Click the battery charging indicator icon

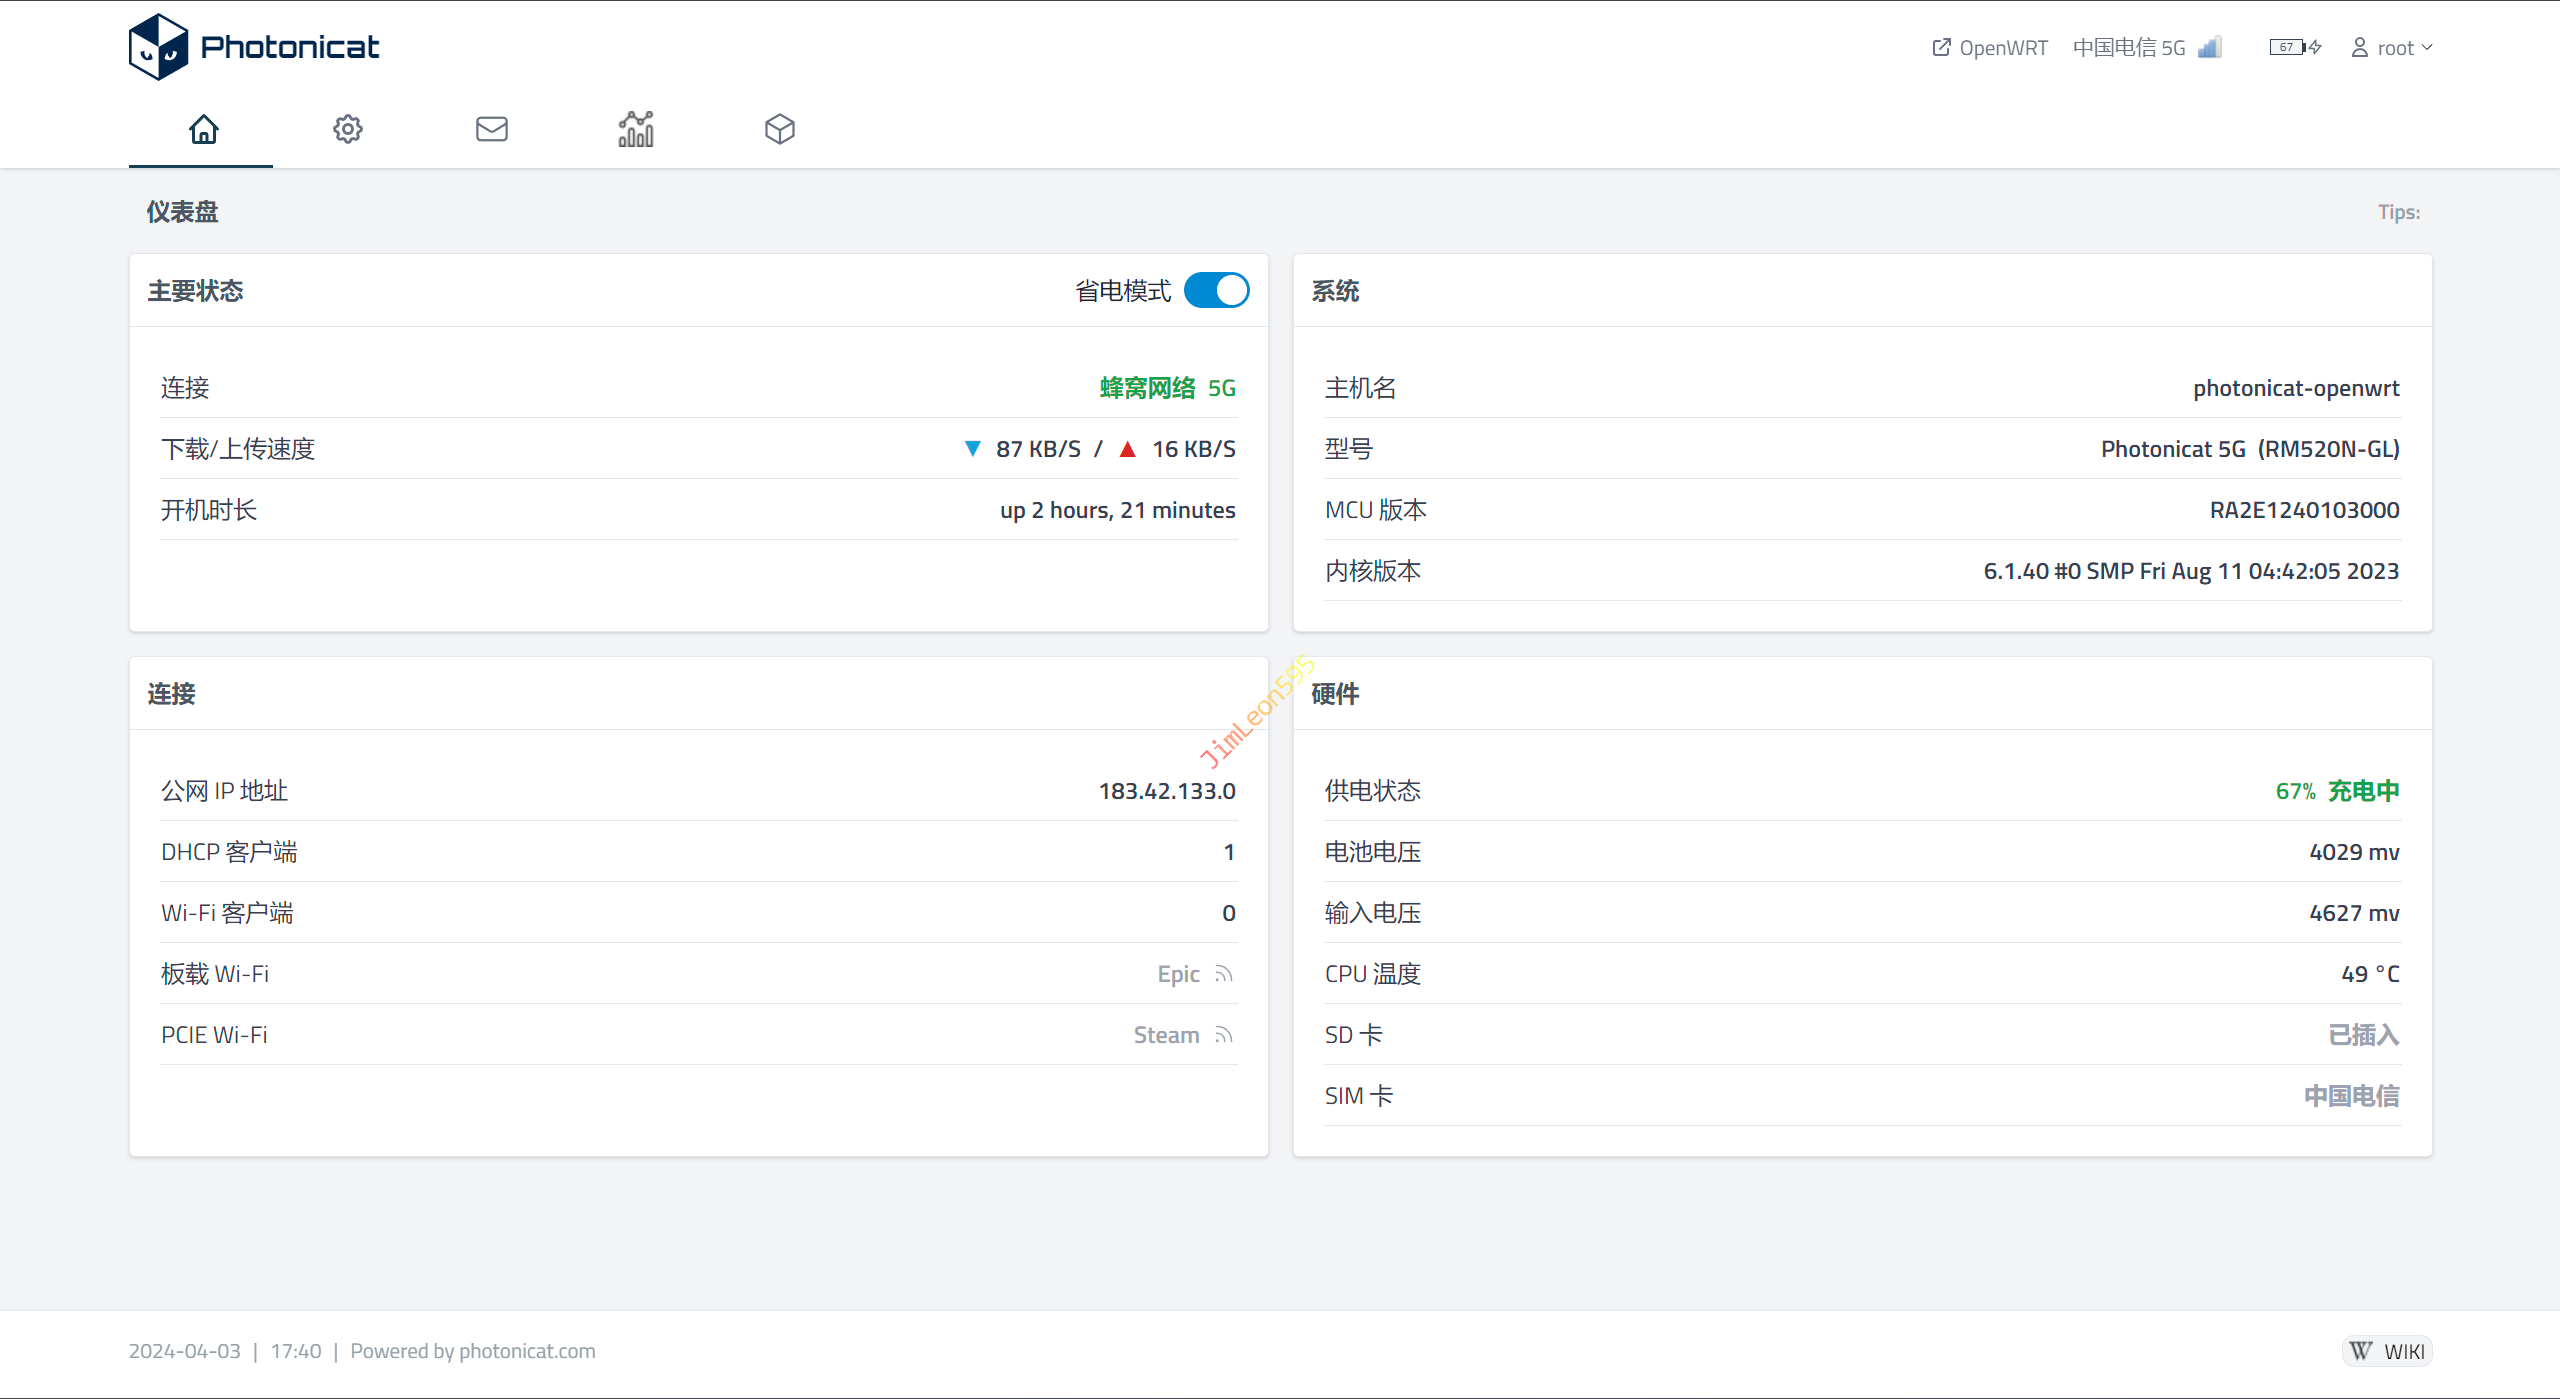[x=2294, y=47]
